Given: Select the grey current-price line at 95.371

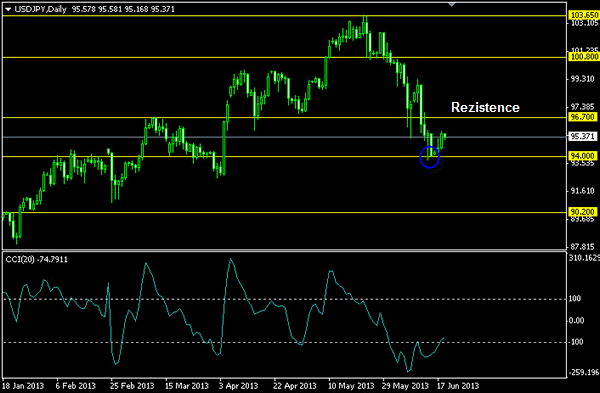Looking at the screenshot, I should pos(284,137).
